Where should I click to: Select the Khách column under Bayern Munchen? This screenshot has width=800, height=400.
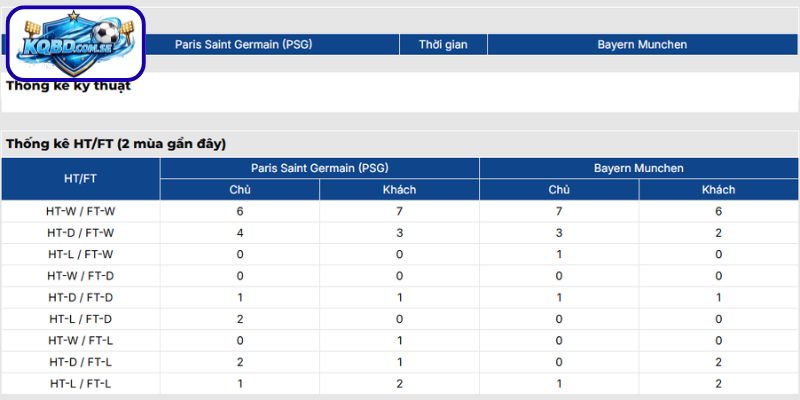718,190
